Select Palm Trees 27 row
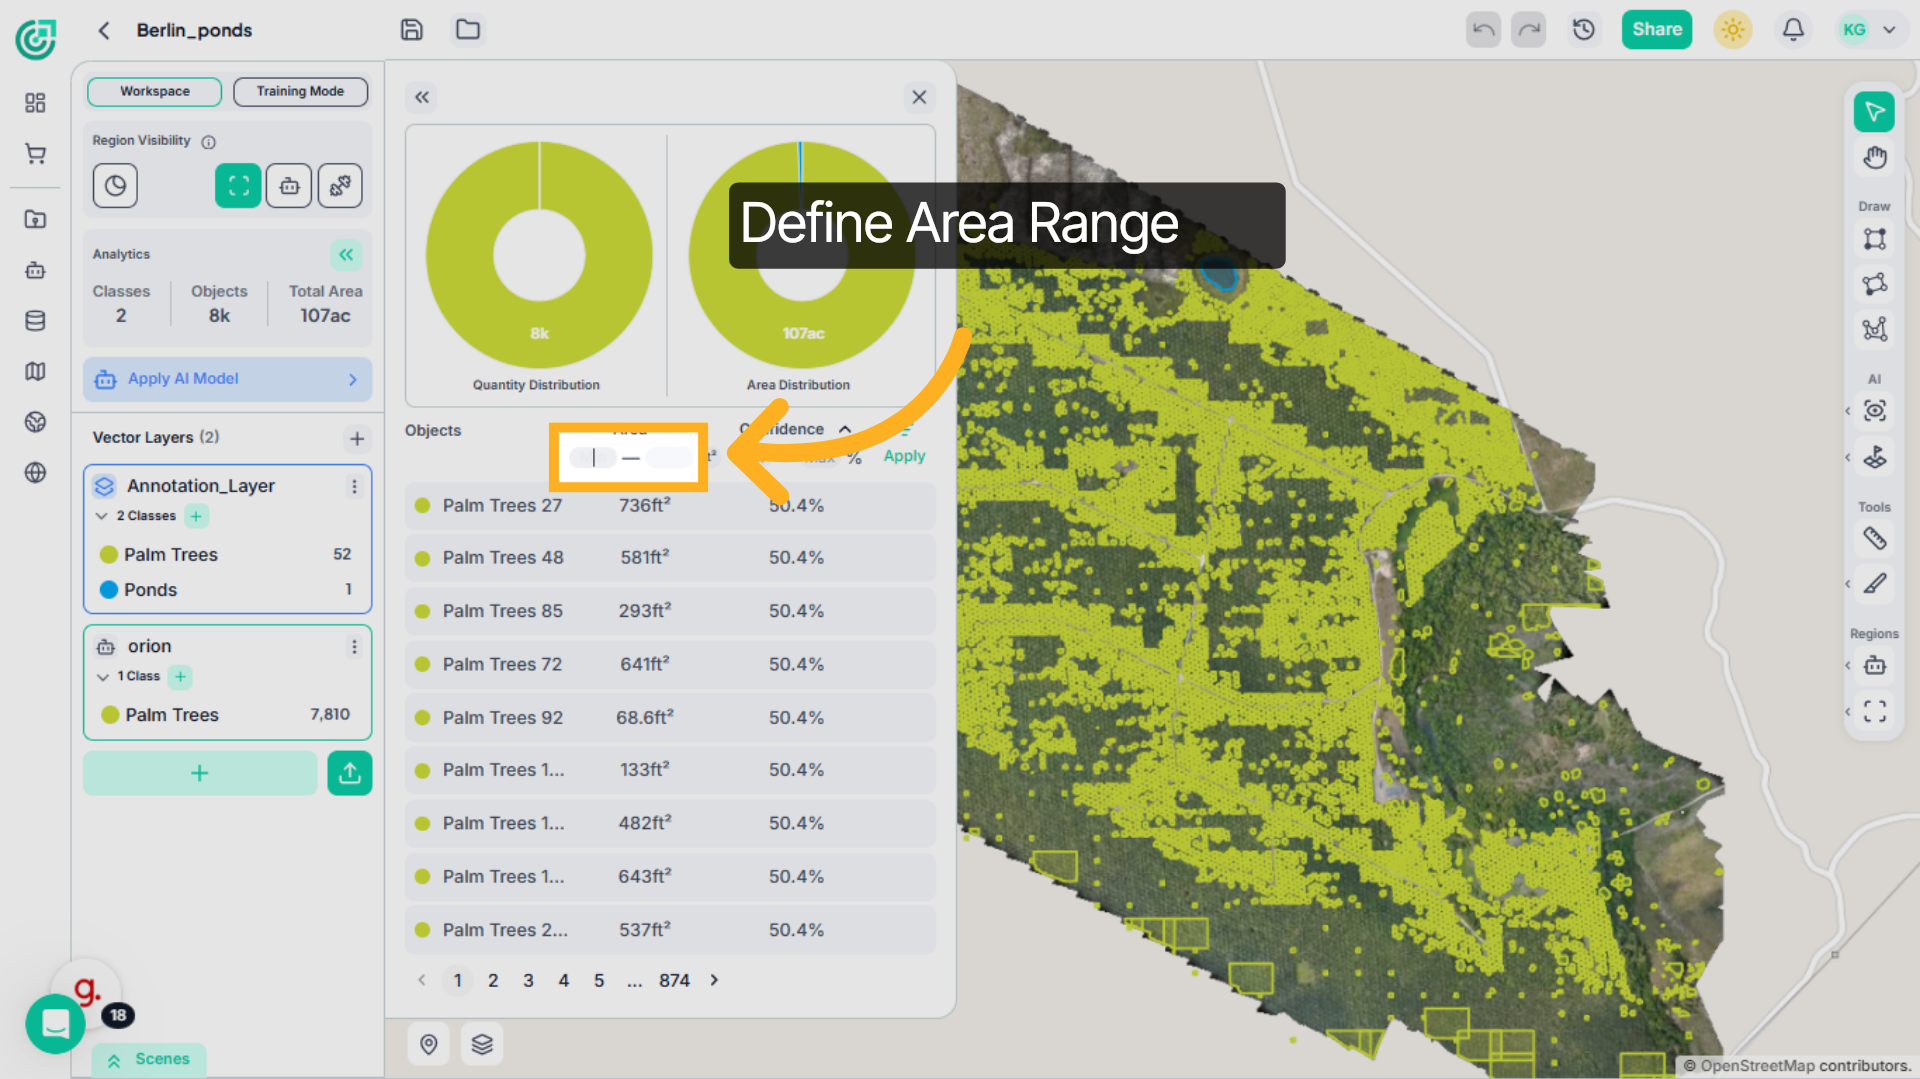1920x1079 pixels. click(670, 506)
